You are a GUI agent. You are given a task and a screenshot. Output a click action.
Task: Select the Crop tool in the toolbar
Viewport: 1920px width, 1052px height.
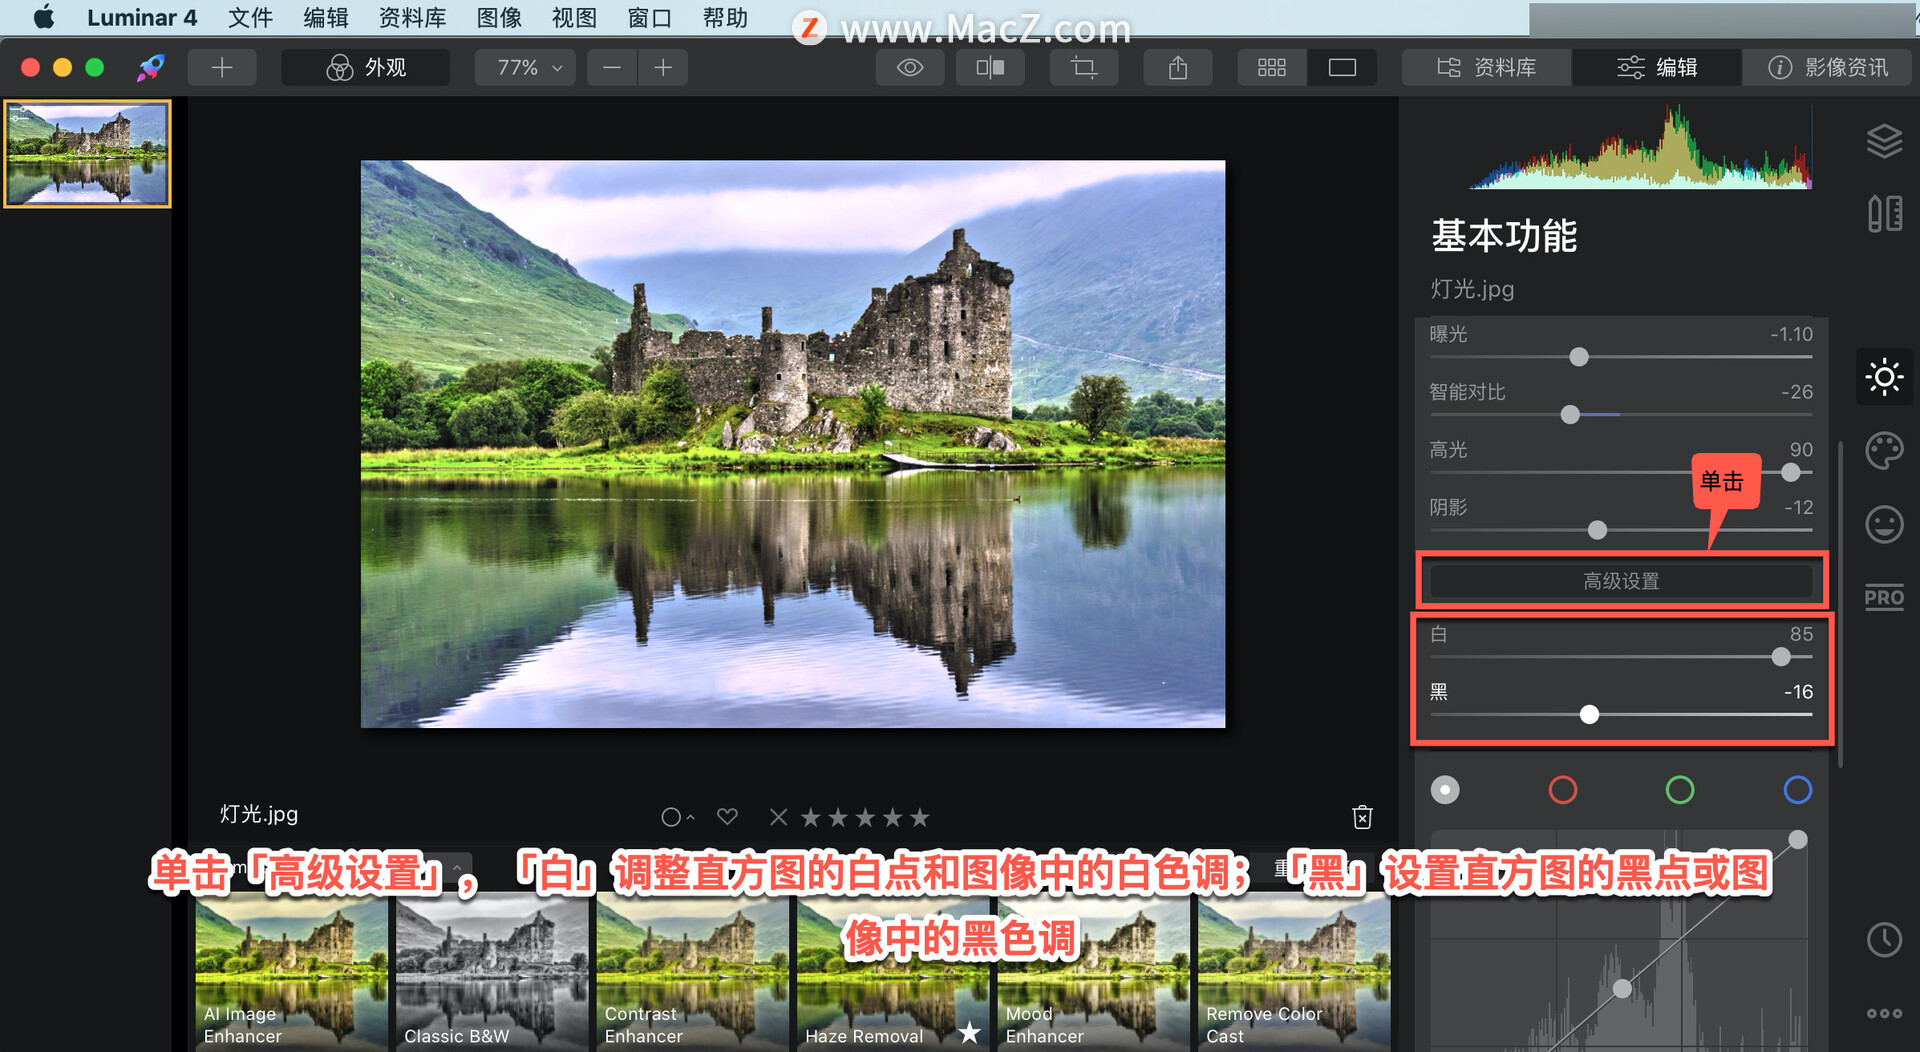(1084, 67)
